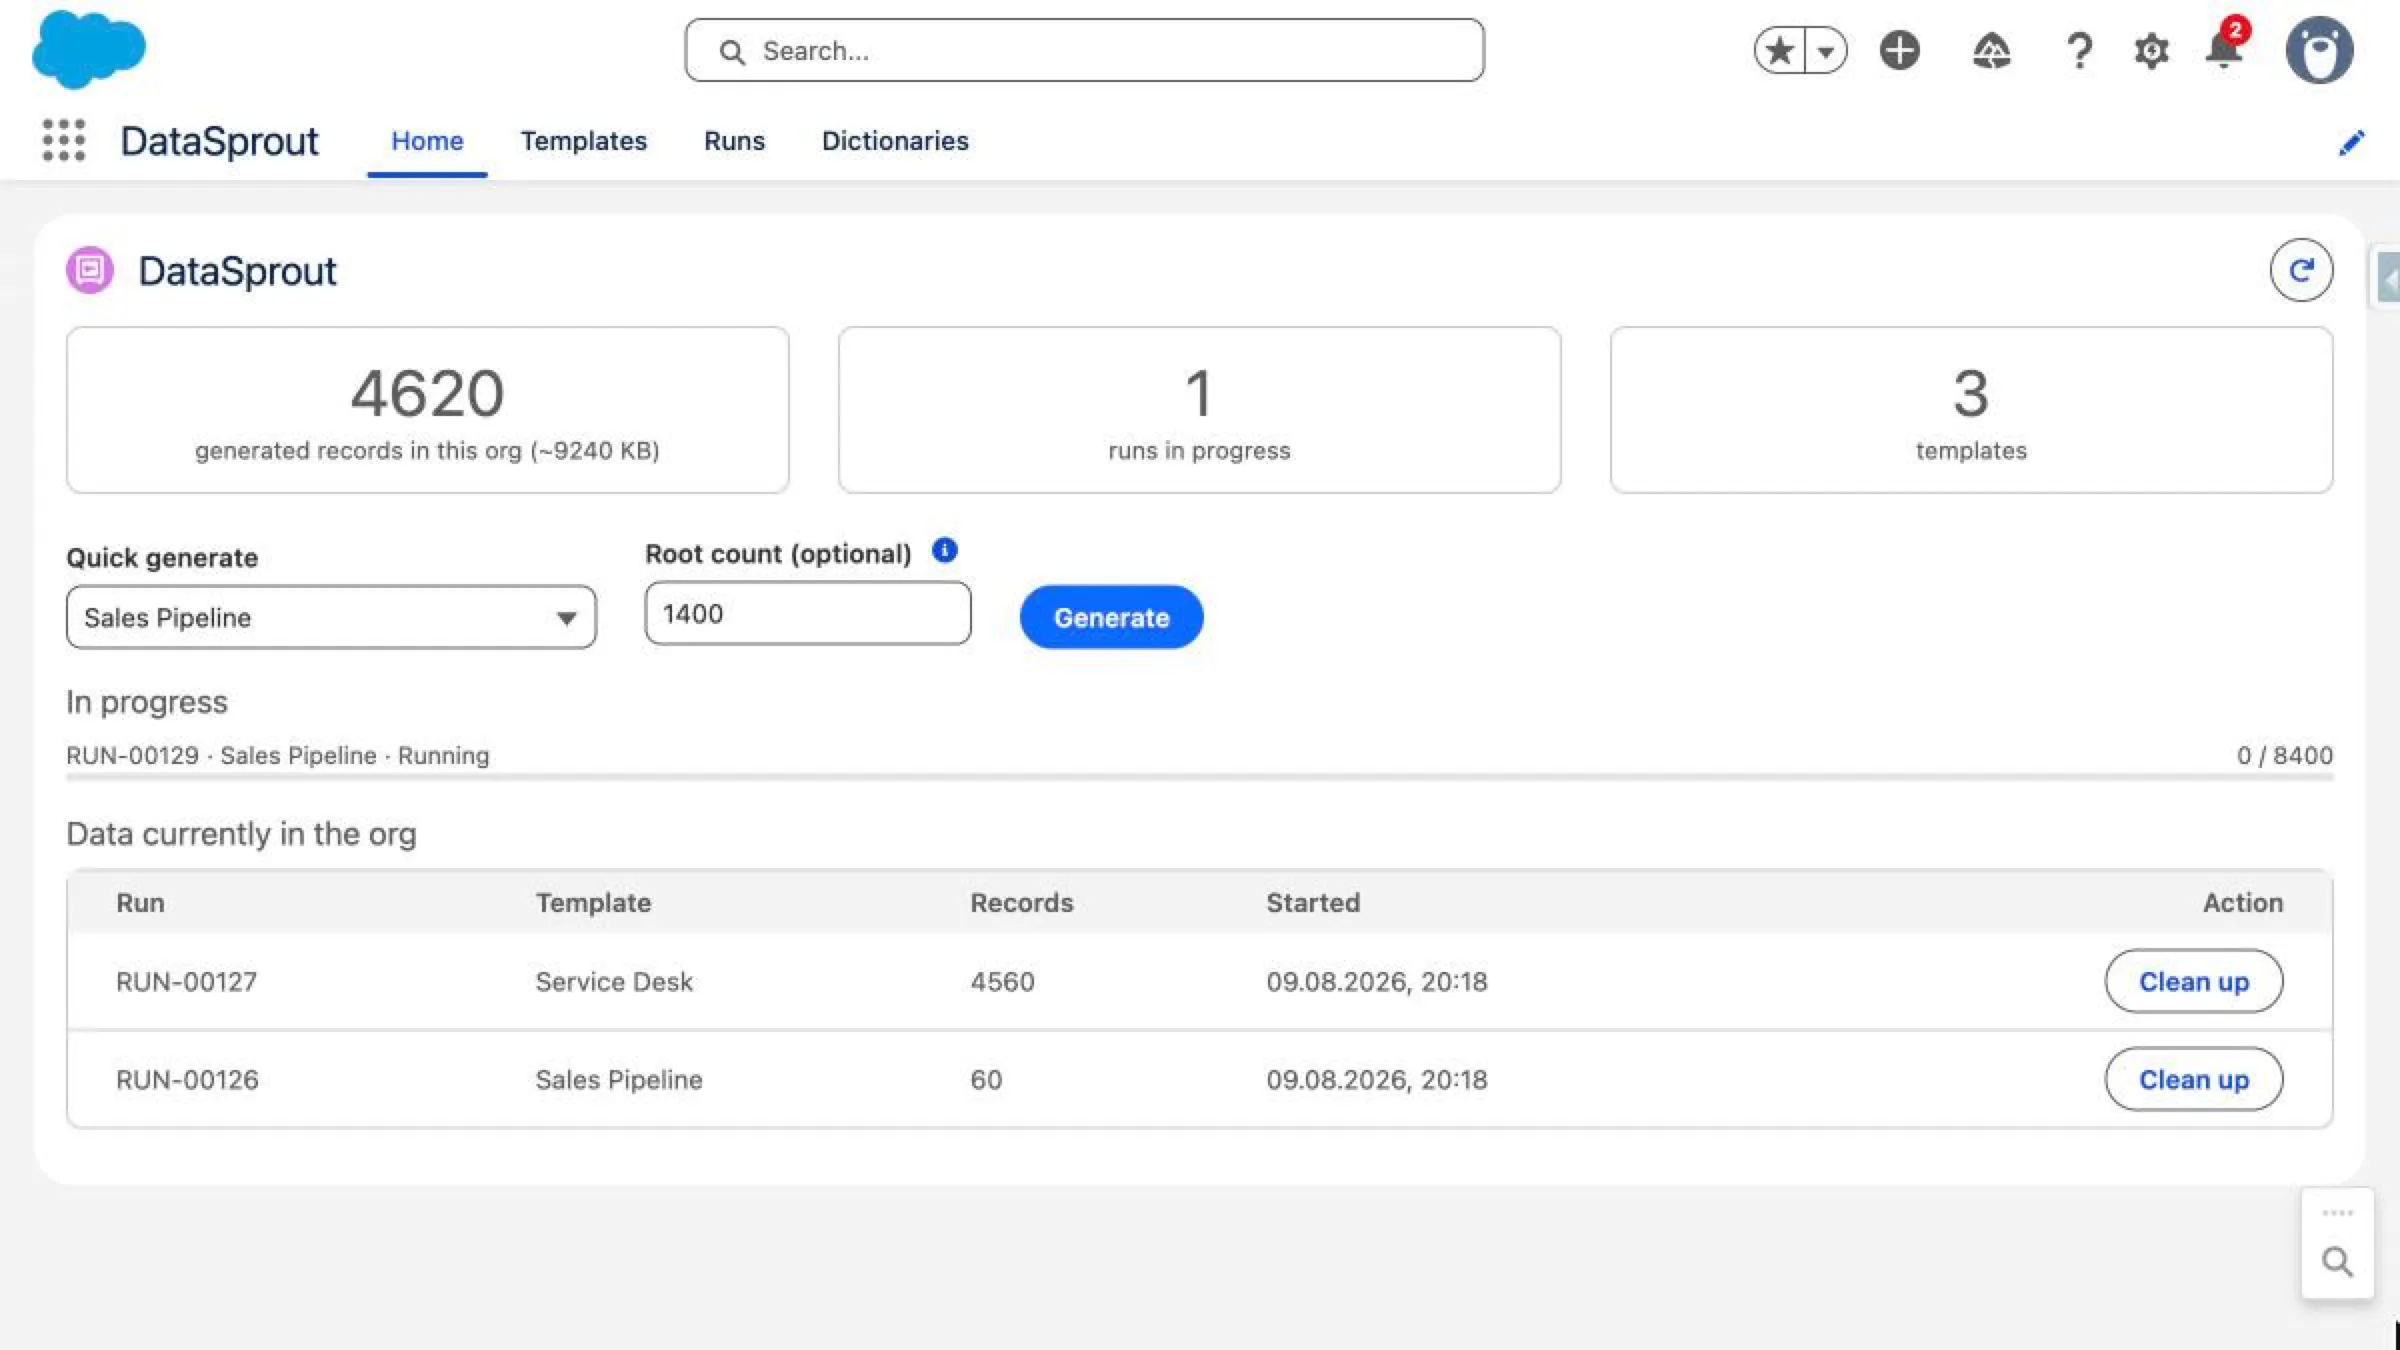Clean up run RUN-00126
This screenshot has width=2400, height=1350.
(2194, 1079)
